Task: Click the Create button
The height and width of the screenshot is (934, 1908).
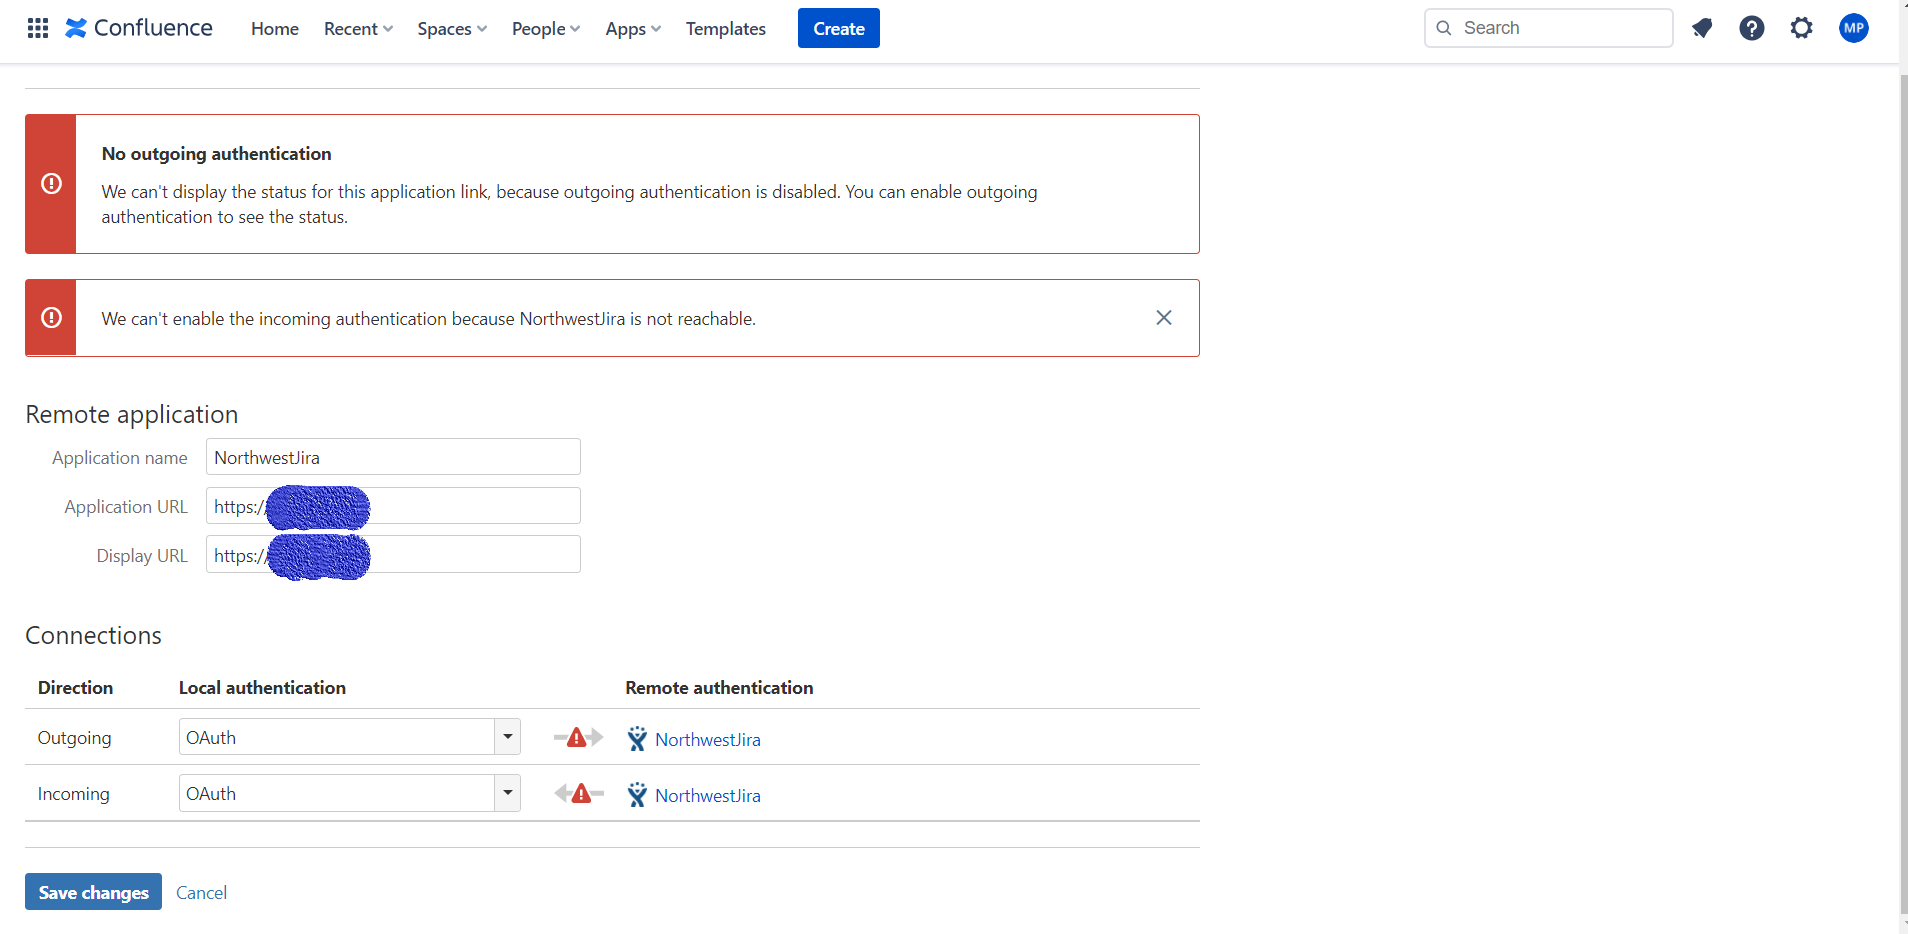Action: click(839, 28)
